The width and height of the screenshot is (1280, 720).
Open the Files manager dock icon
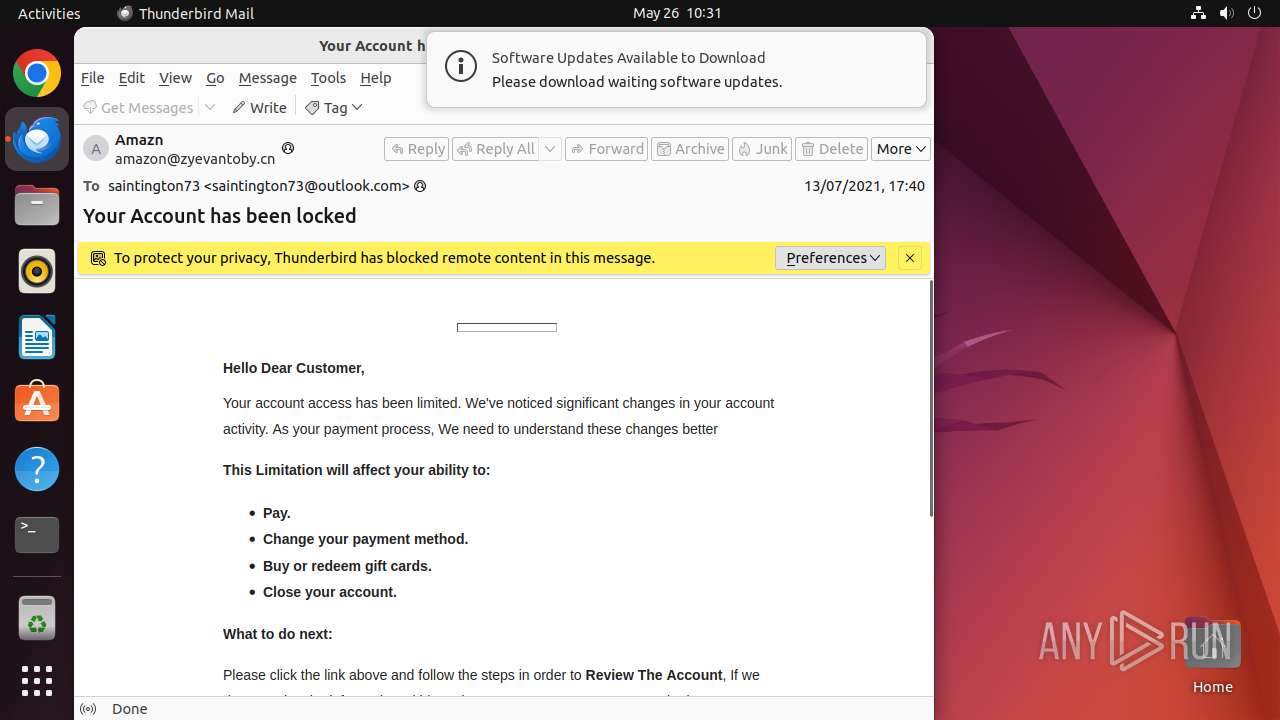tap(37, 206)
